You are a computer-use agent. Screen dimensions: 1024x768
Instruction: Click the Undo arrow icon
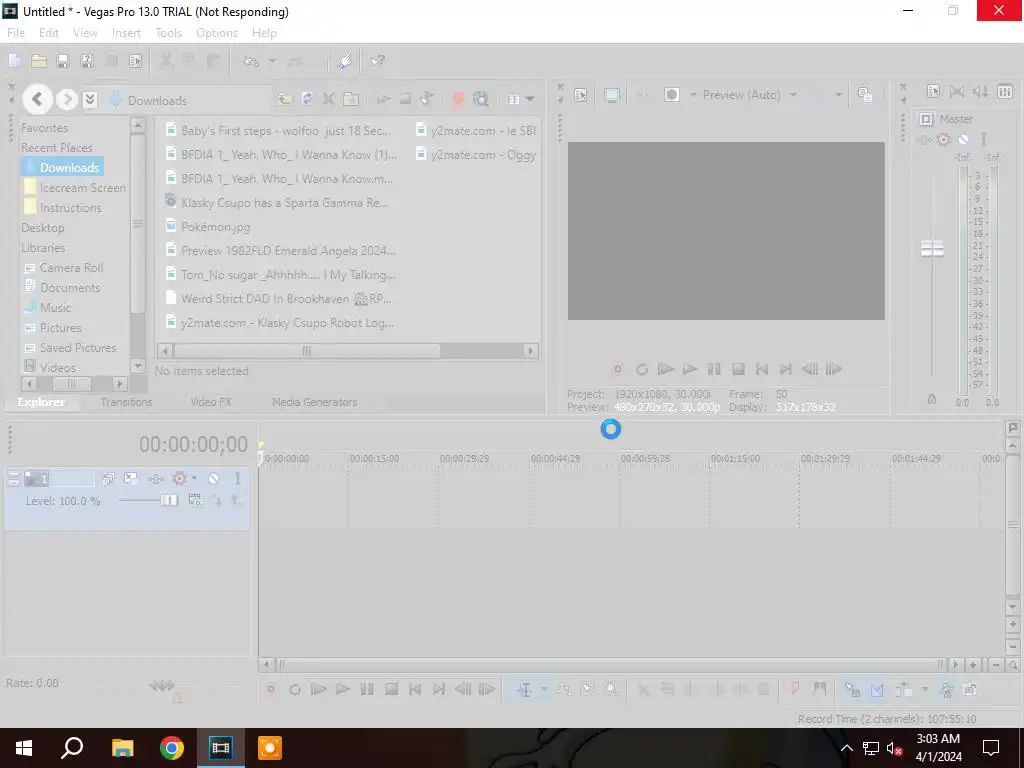pos(250,61)
